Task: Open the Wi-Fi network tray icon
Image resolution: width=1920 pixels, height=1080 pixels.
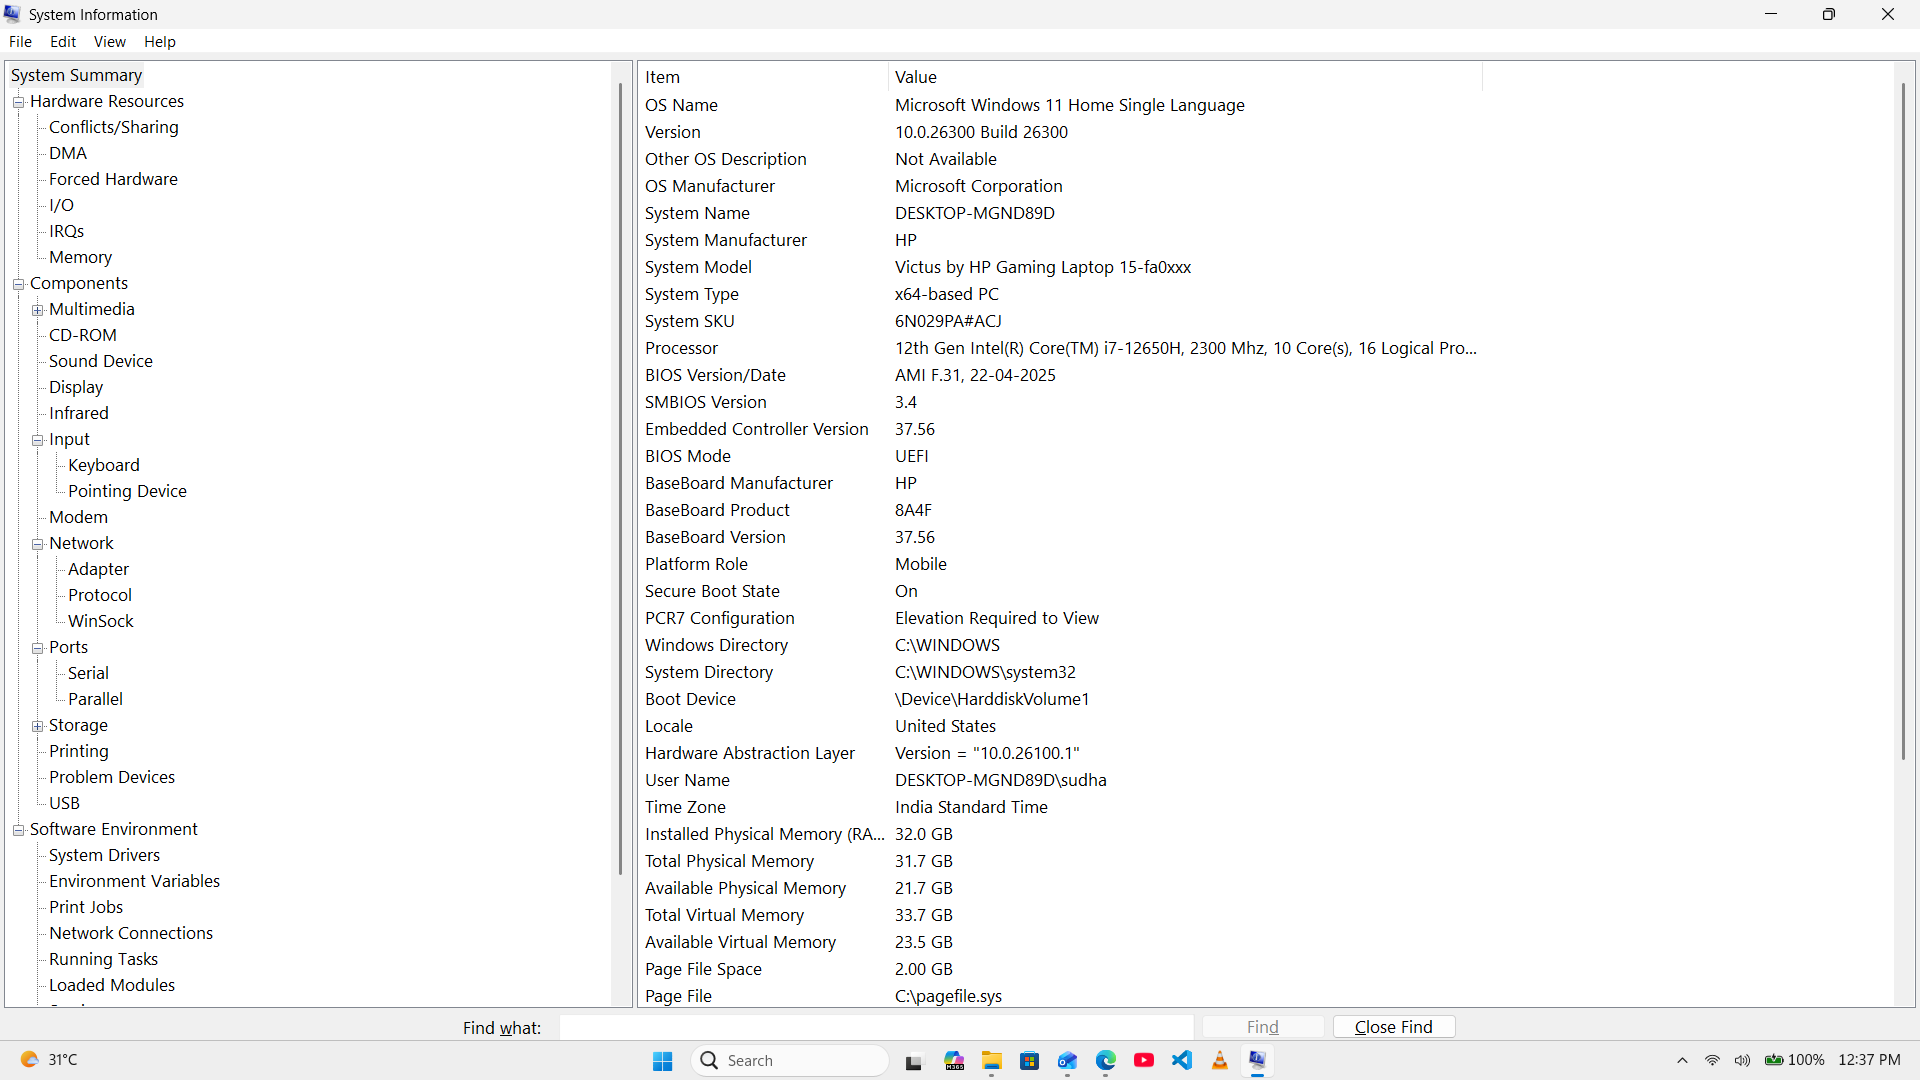Action: click(1713, 1061)
